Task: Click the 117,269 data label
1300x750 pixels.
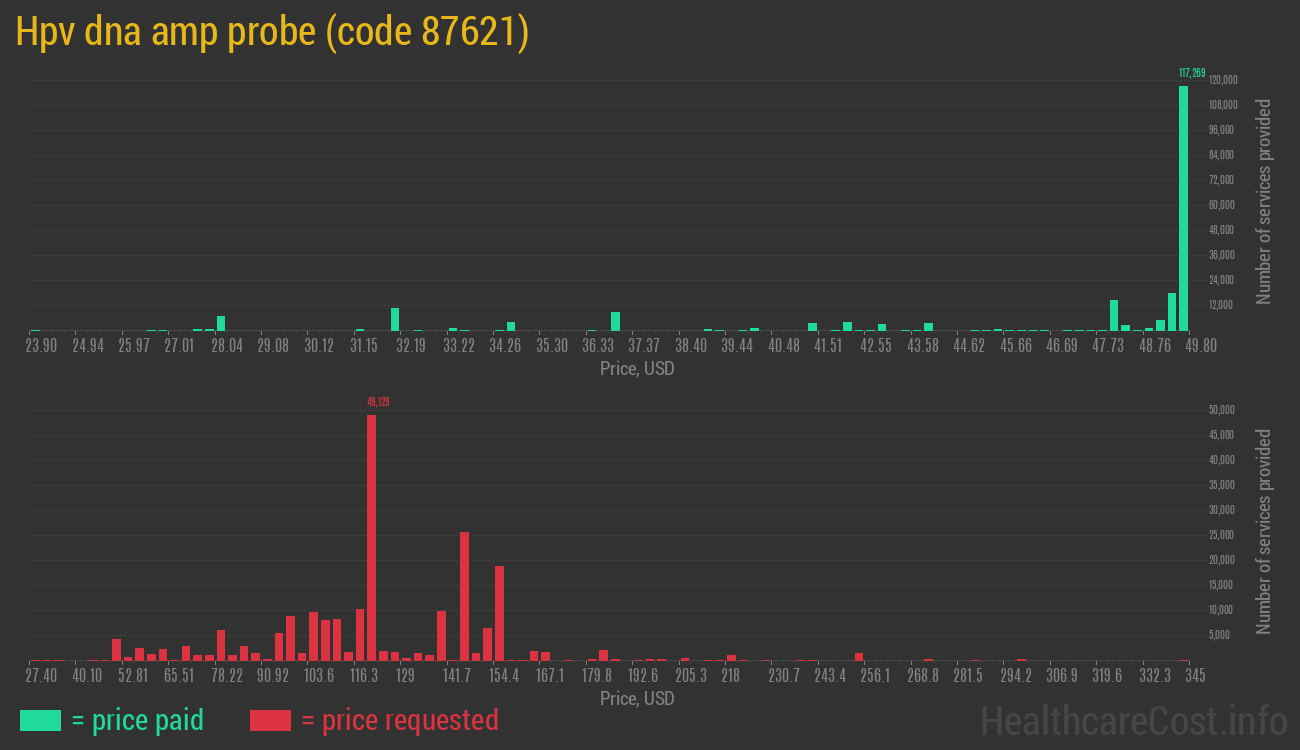Action: (x=1191, y=73)
